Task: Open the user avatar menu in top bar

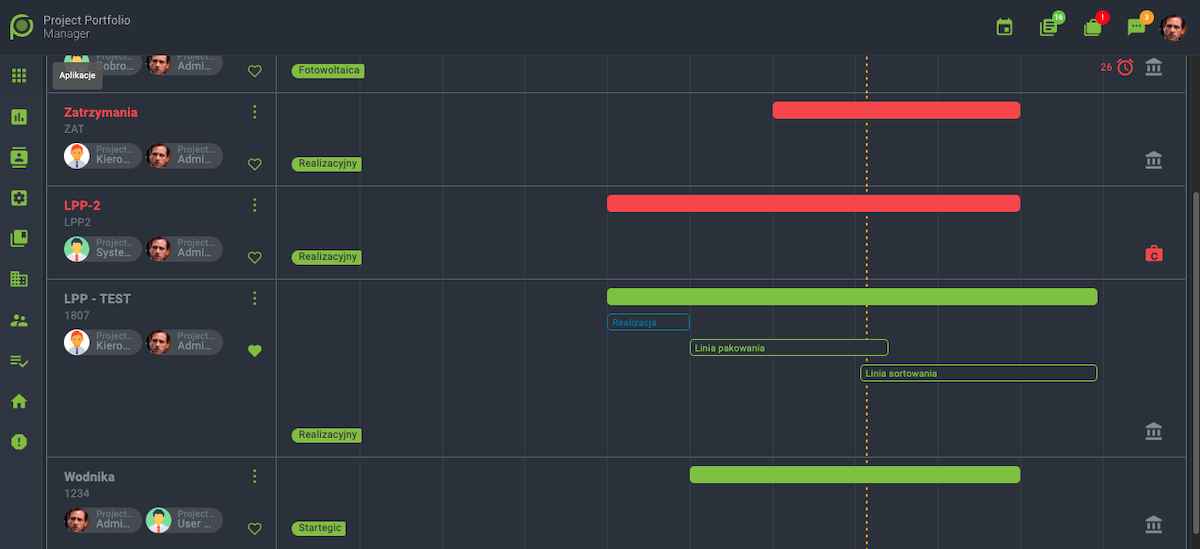Action: click(1172, 27)
